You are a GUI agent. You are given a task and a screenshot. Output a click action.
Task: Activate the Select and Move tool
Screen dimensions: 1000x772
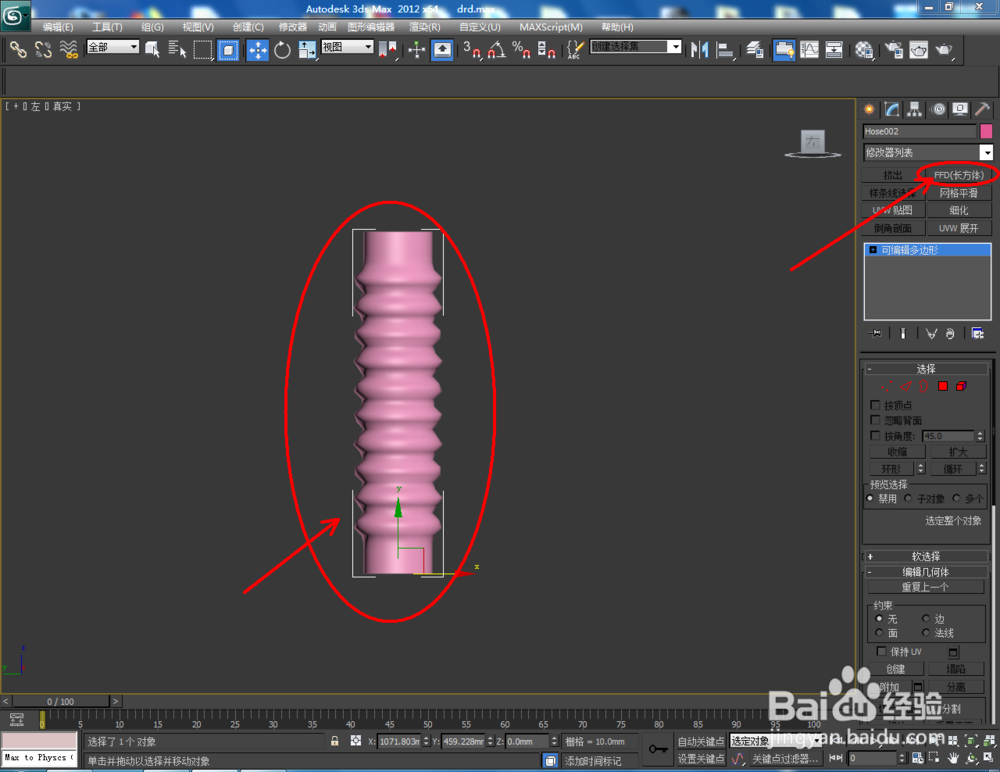point(258,50)
